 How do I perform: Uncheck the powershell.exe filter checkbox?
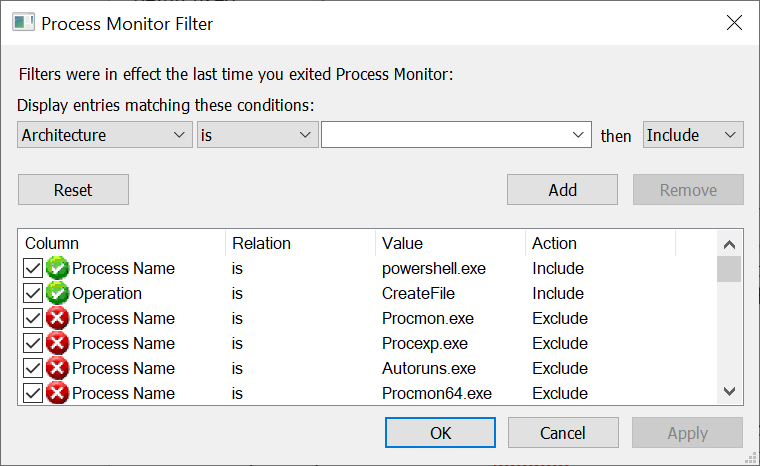[x=33, y=268]
